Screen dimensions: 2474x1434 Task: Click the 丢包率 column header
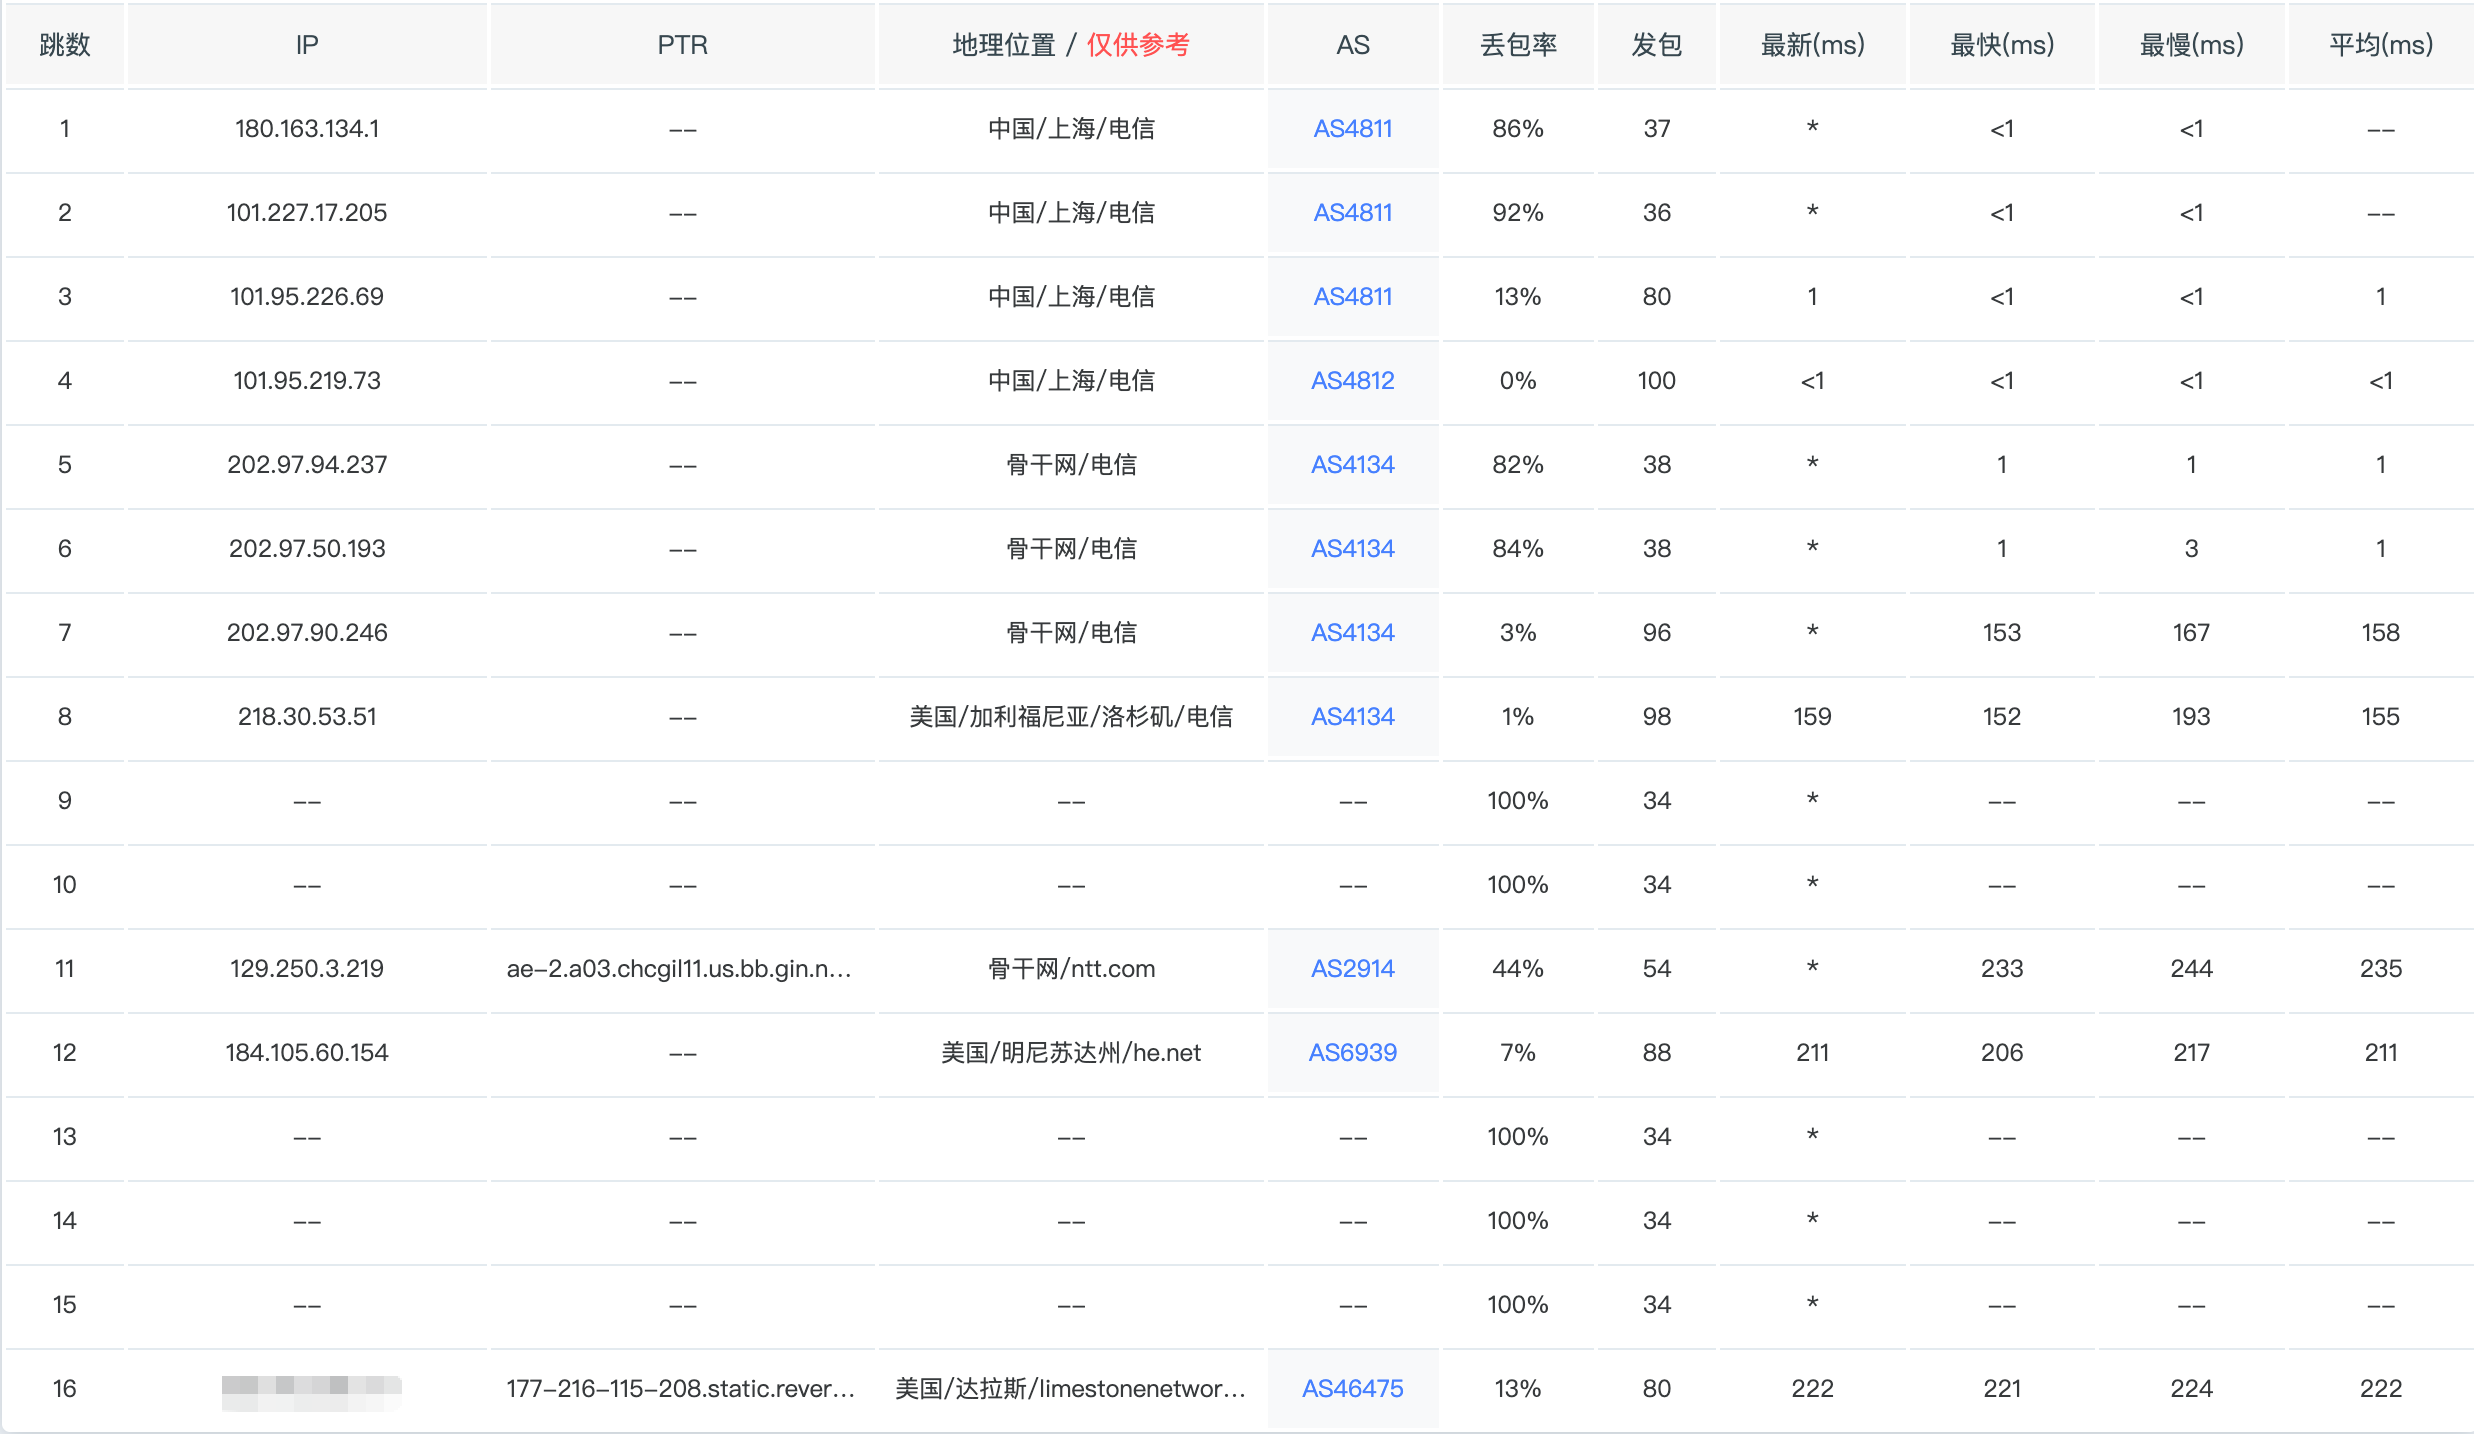pyautogui.click(x=1517, y=45)
